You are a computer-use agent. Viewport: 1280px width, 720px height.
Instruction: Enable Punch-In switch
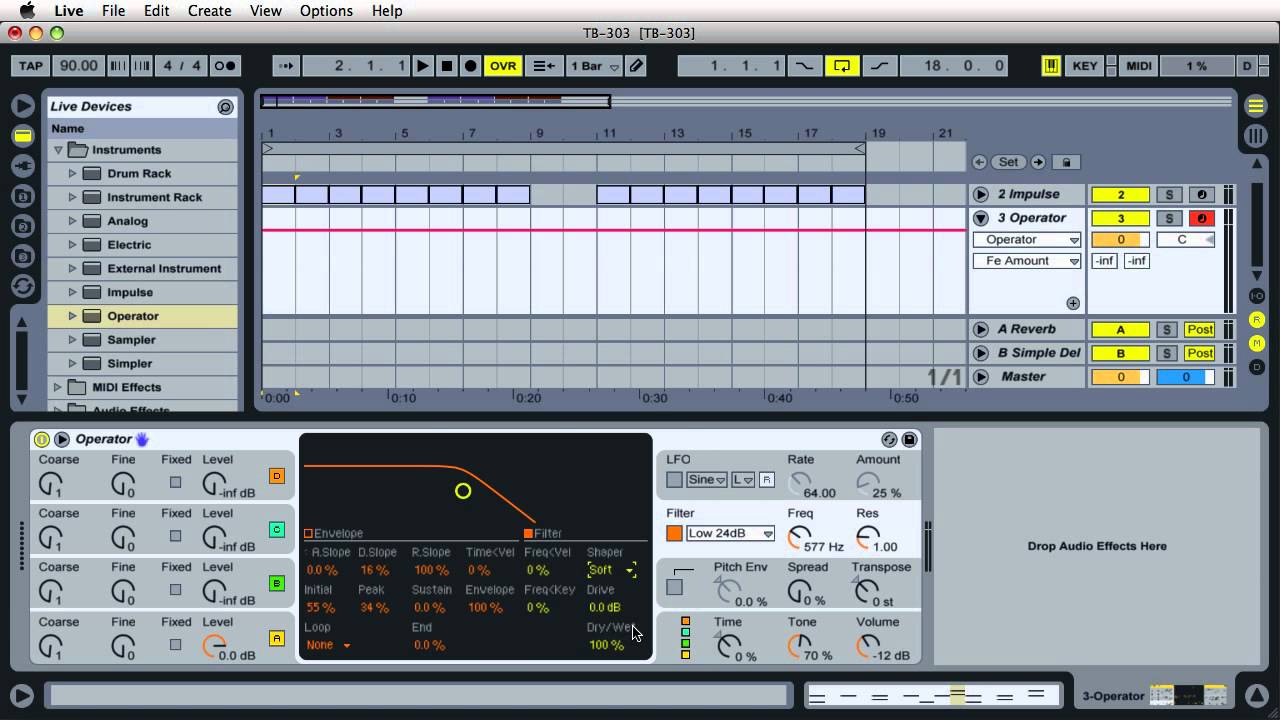pyautogui.click(x=804, y=66)
